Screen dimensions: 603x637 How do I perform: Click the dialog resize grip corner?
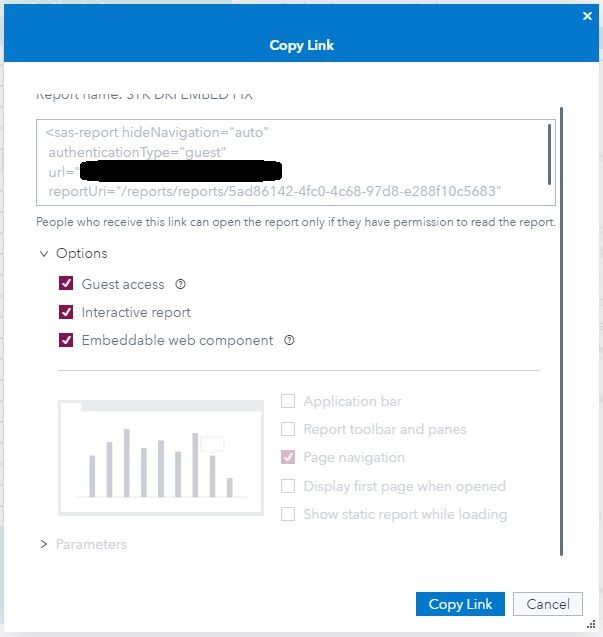tap(590, 624)
